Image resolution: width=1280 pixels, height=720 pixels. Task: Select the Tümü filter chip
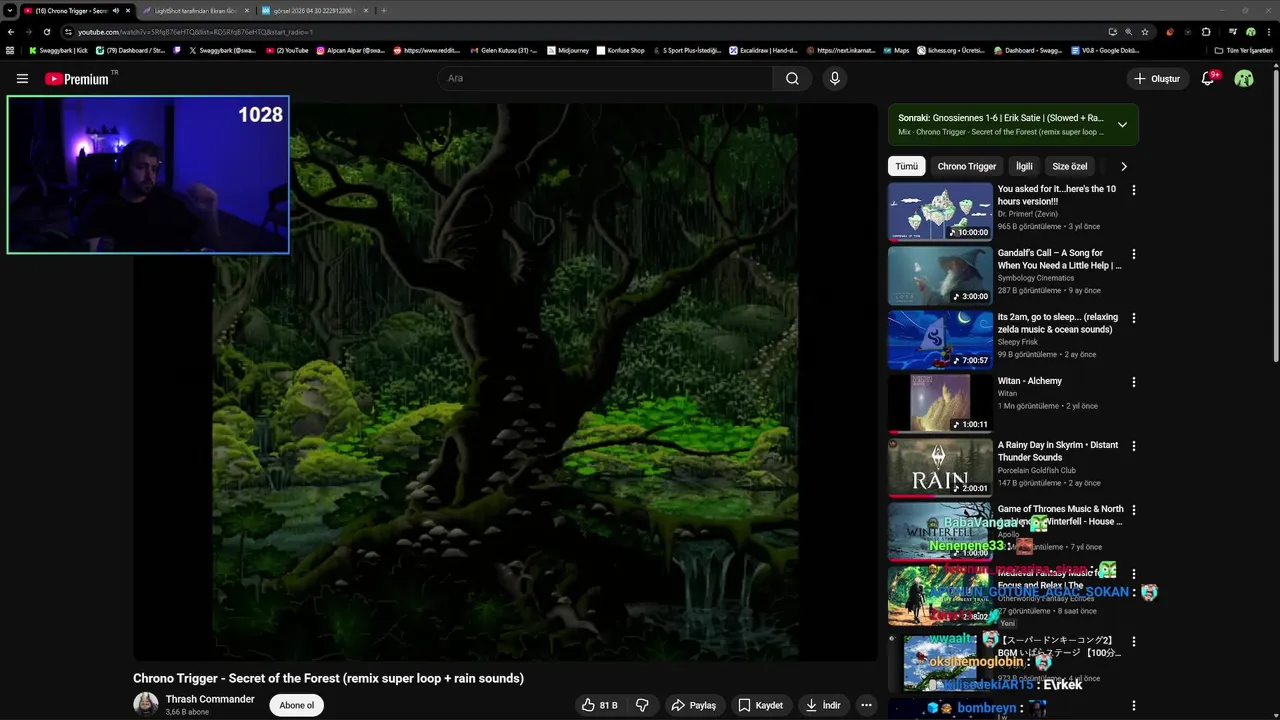907,166
